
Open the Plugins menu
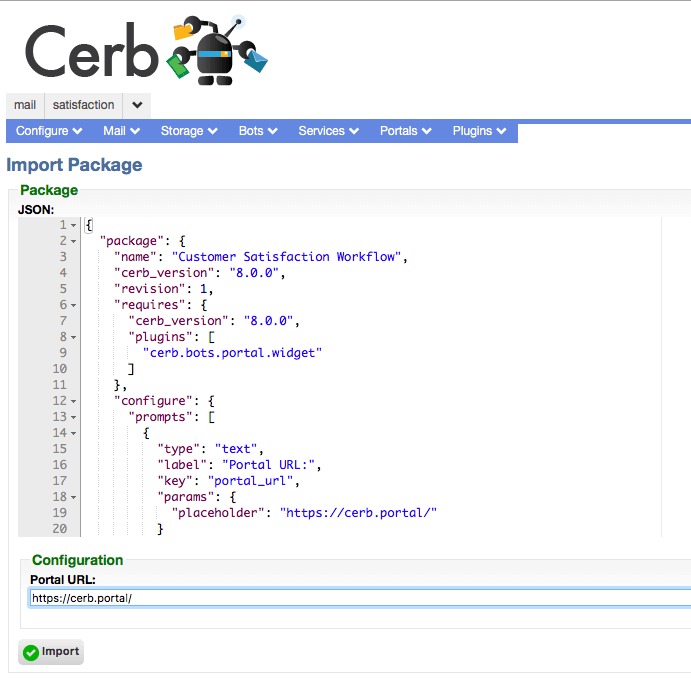[479, 131]
